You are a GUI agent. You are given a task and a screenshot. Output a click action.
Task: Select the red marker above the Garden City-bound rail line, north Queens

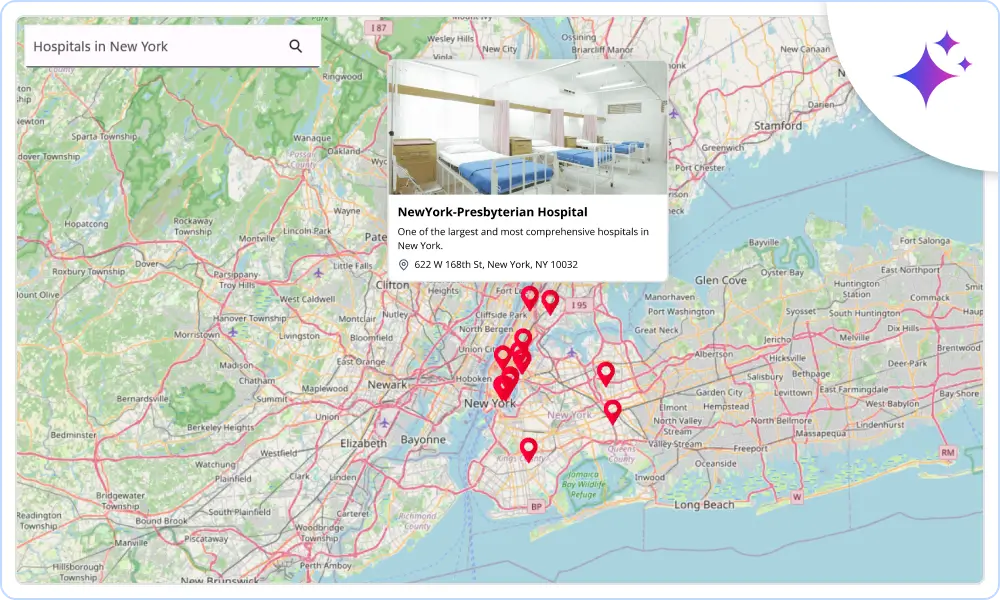605,374
